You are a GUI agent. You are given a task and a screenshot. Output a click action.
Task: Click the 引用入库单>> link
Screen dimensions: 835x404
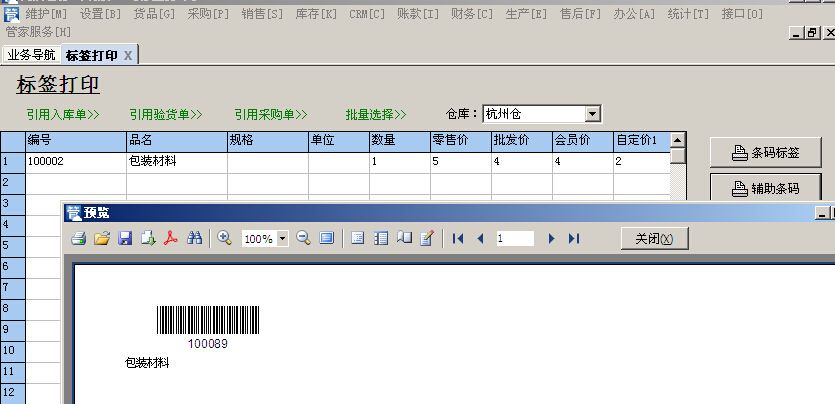63,114
